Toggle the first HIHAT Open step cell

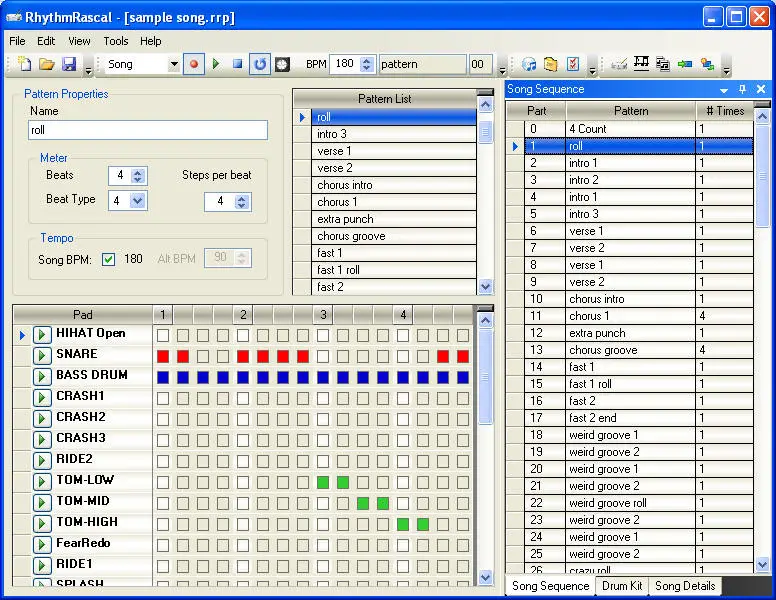pos(163,335)
